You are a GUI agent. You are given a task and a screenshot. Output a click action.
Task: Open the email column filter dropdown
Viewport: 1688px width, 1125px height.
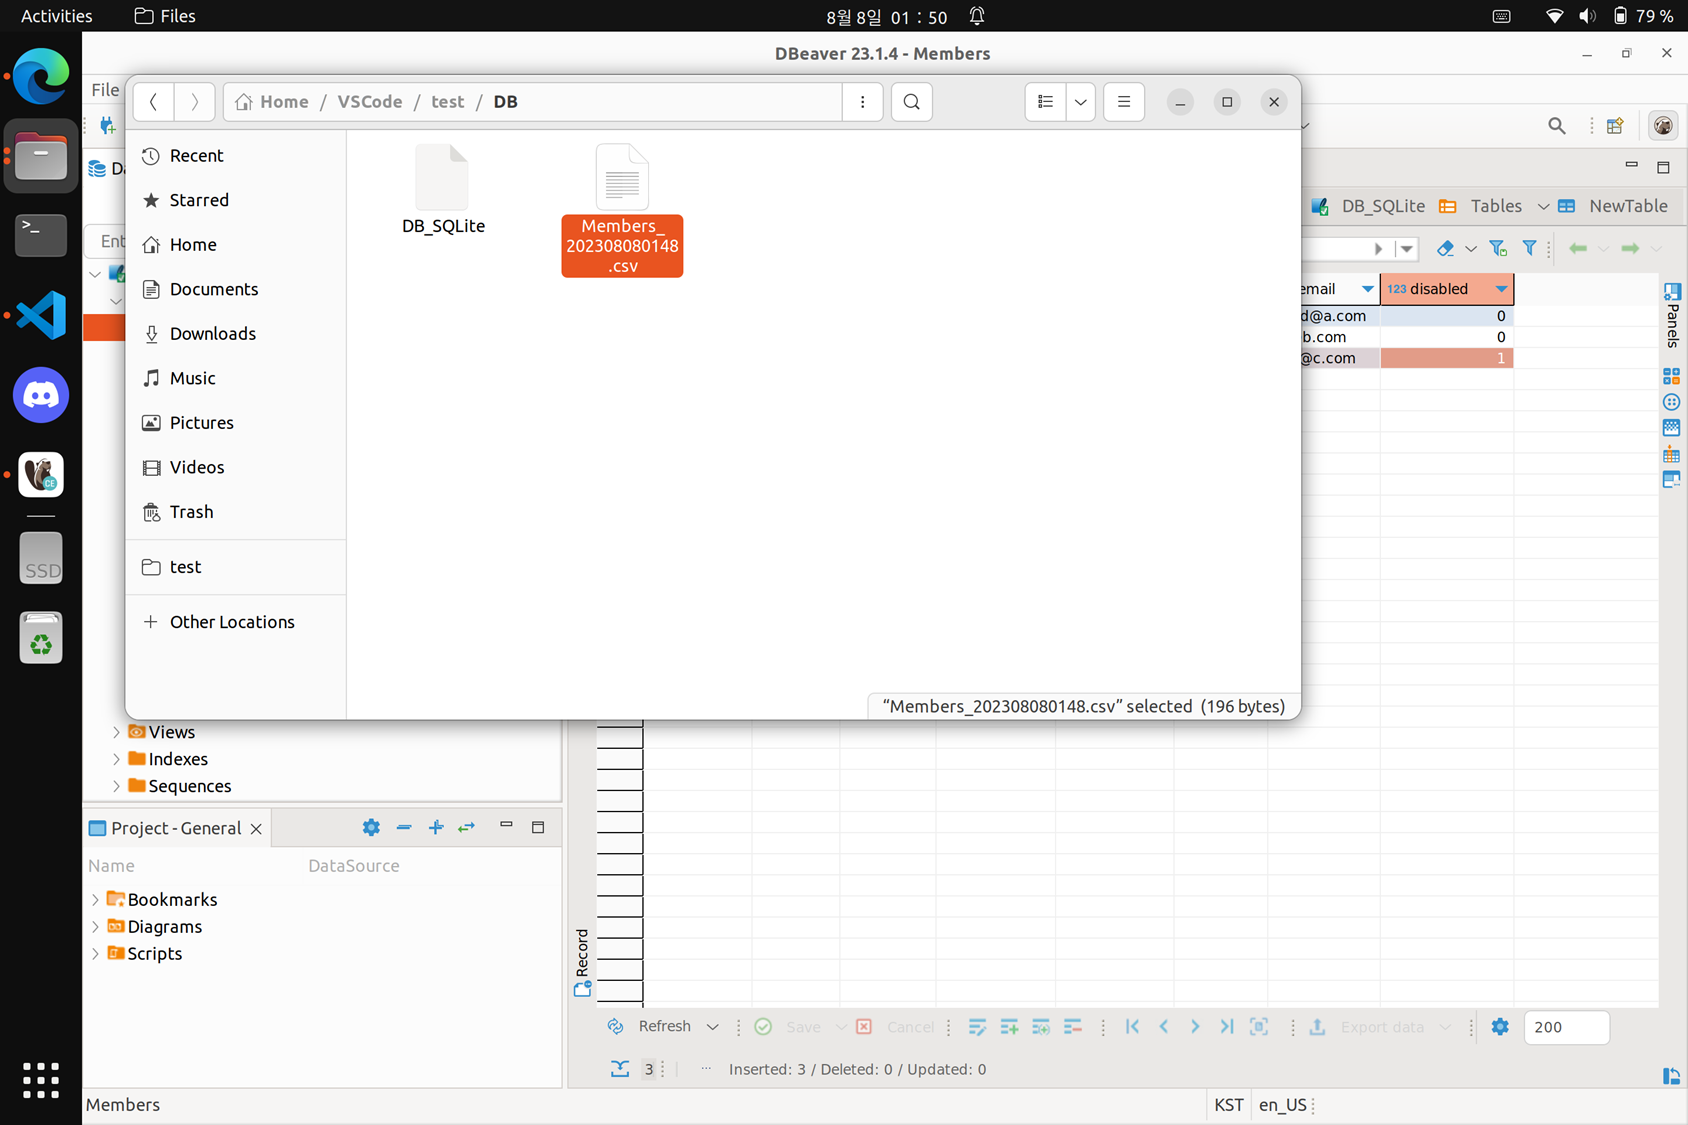click(x=1367, y=289)
